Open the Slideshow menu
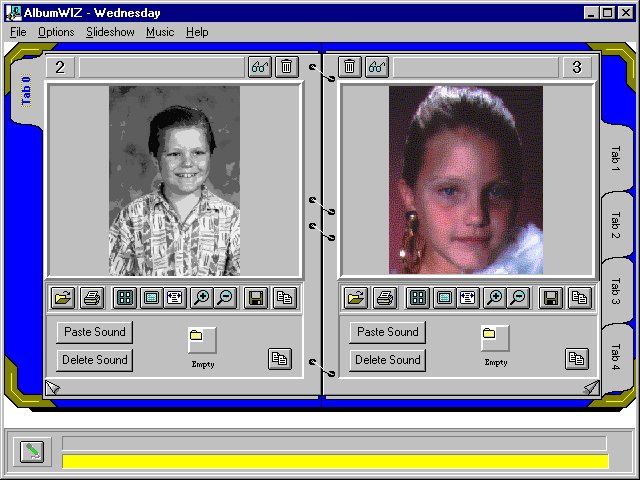Image resolution: width=640 pixels, height=480 pixels. click(110, 32)
